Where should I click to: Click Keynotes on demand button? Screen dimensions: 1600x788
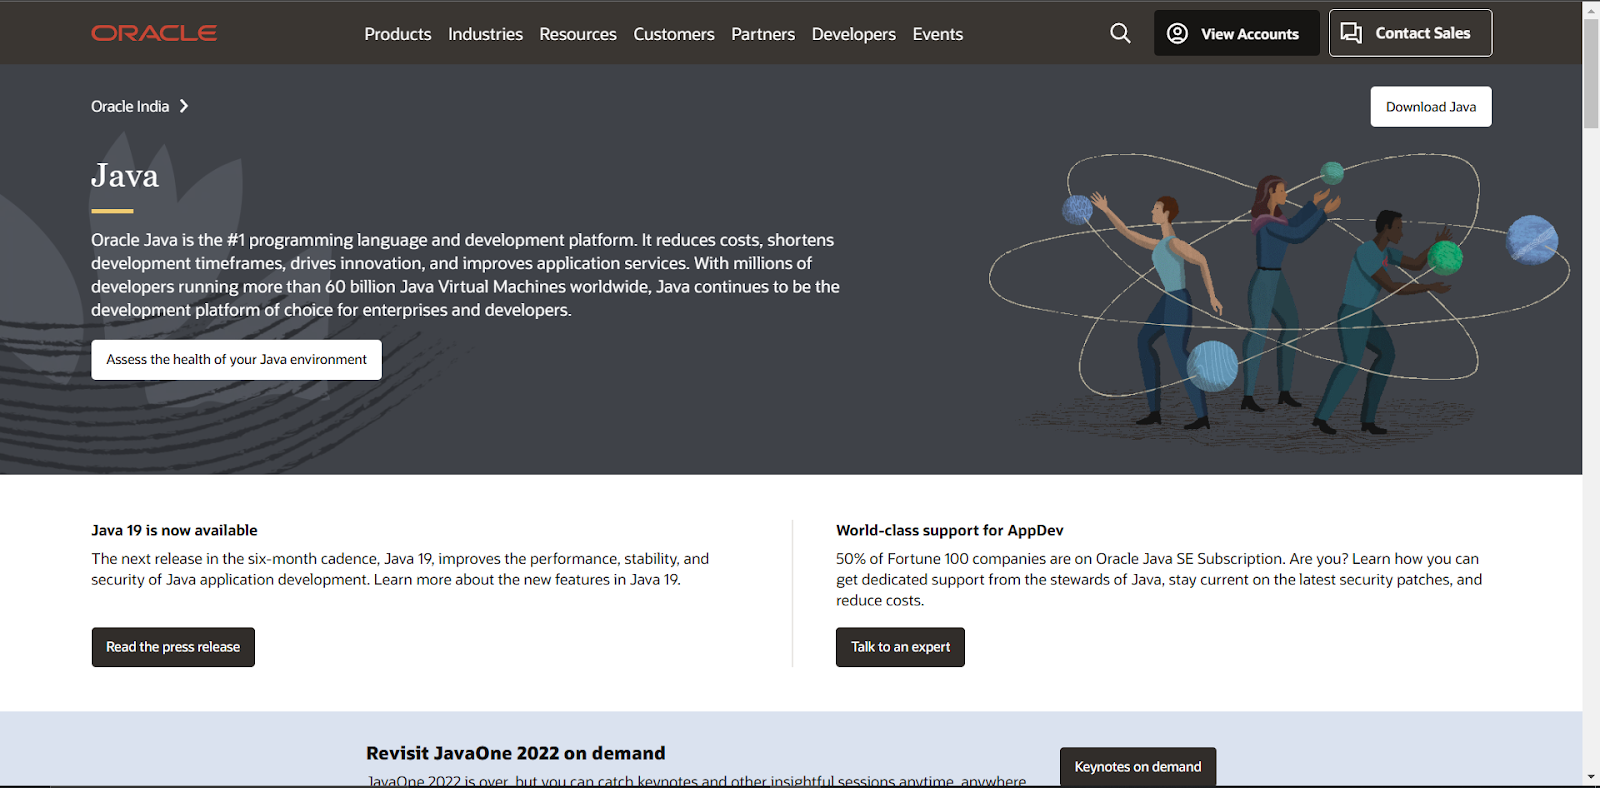[x=1138, y=767]
